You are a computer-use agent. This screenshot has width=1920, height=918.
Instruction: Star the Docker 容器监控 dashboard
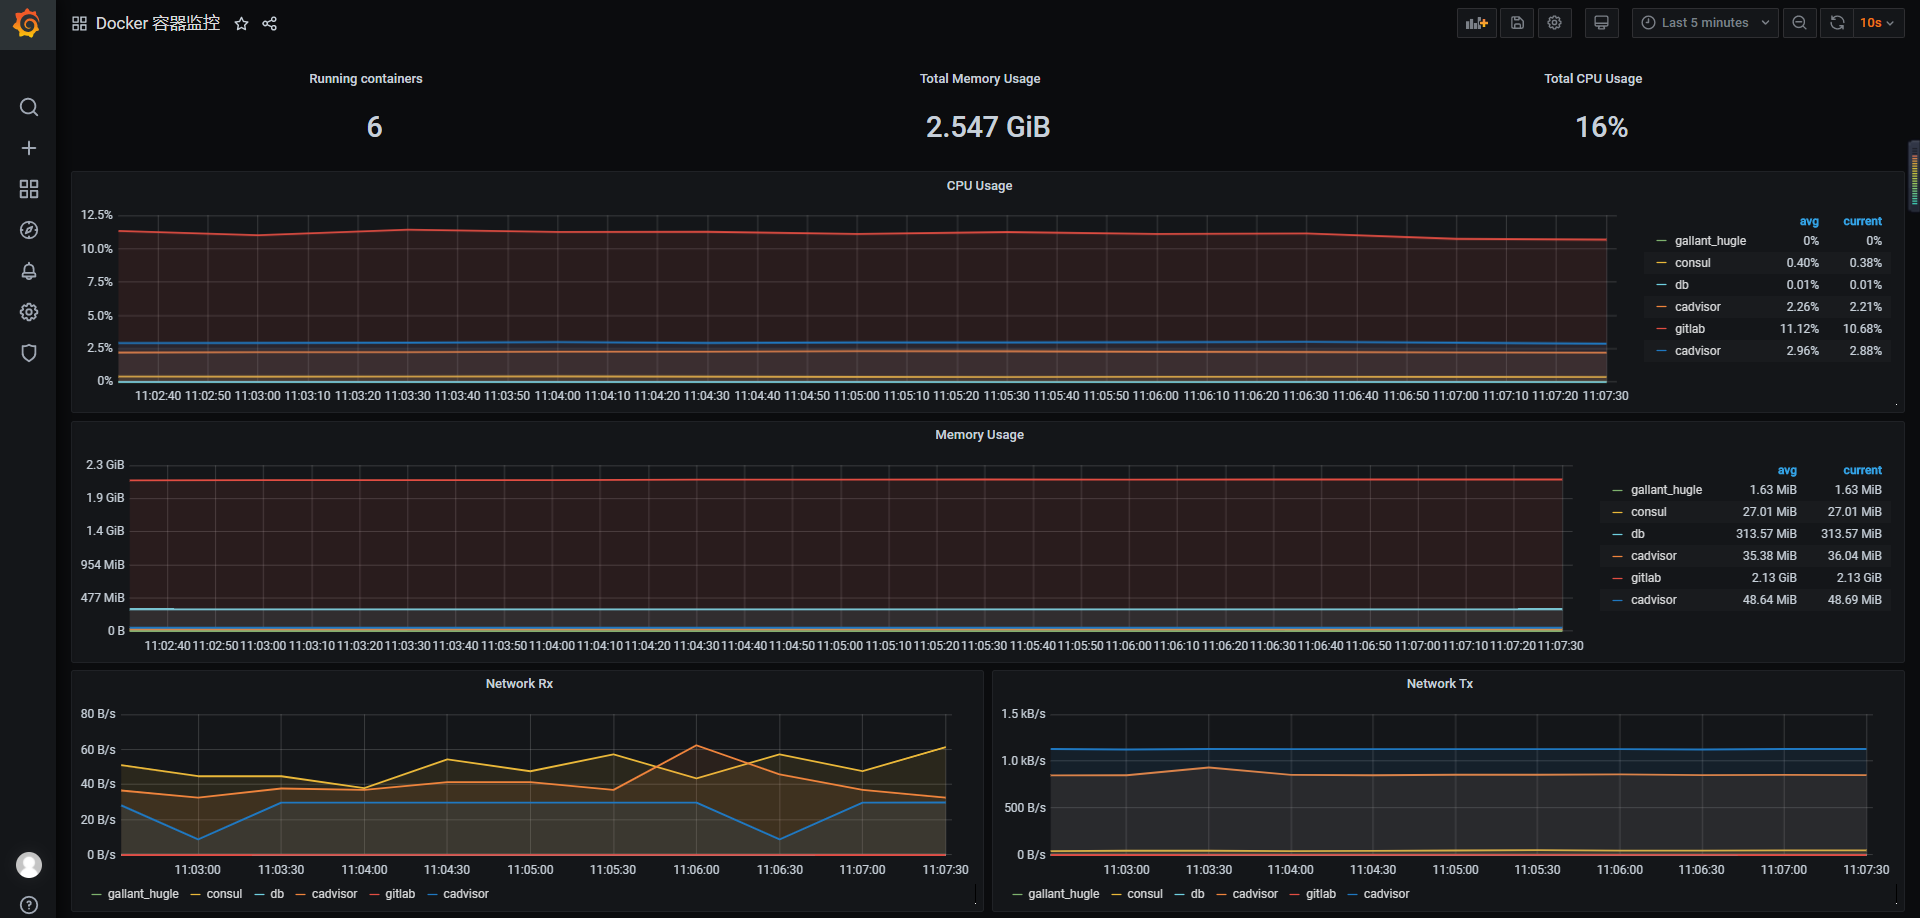click(x=241, y=23)
